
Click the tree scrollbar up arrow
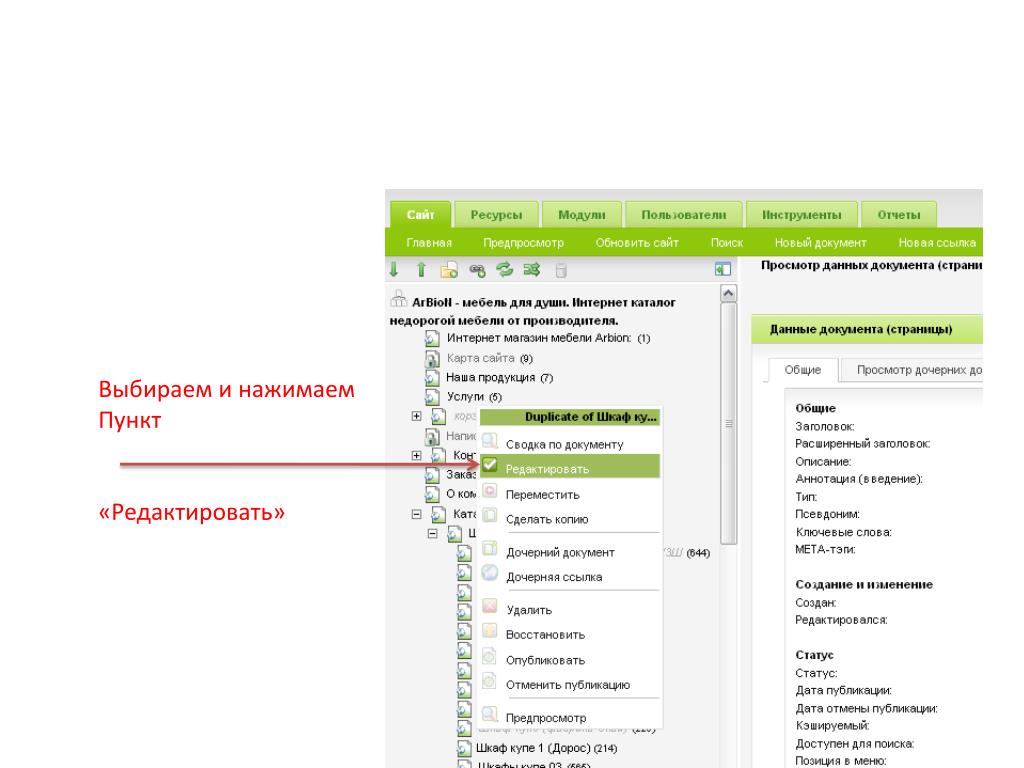pos(728,293)
